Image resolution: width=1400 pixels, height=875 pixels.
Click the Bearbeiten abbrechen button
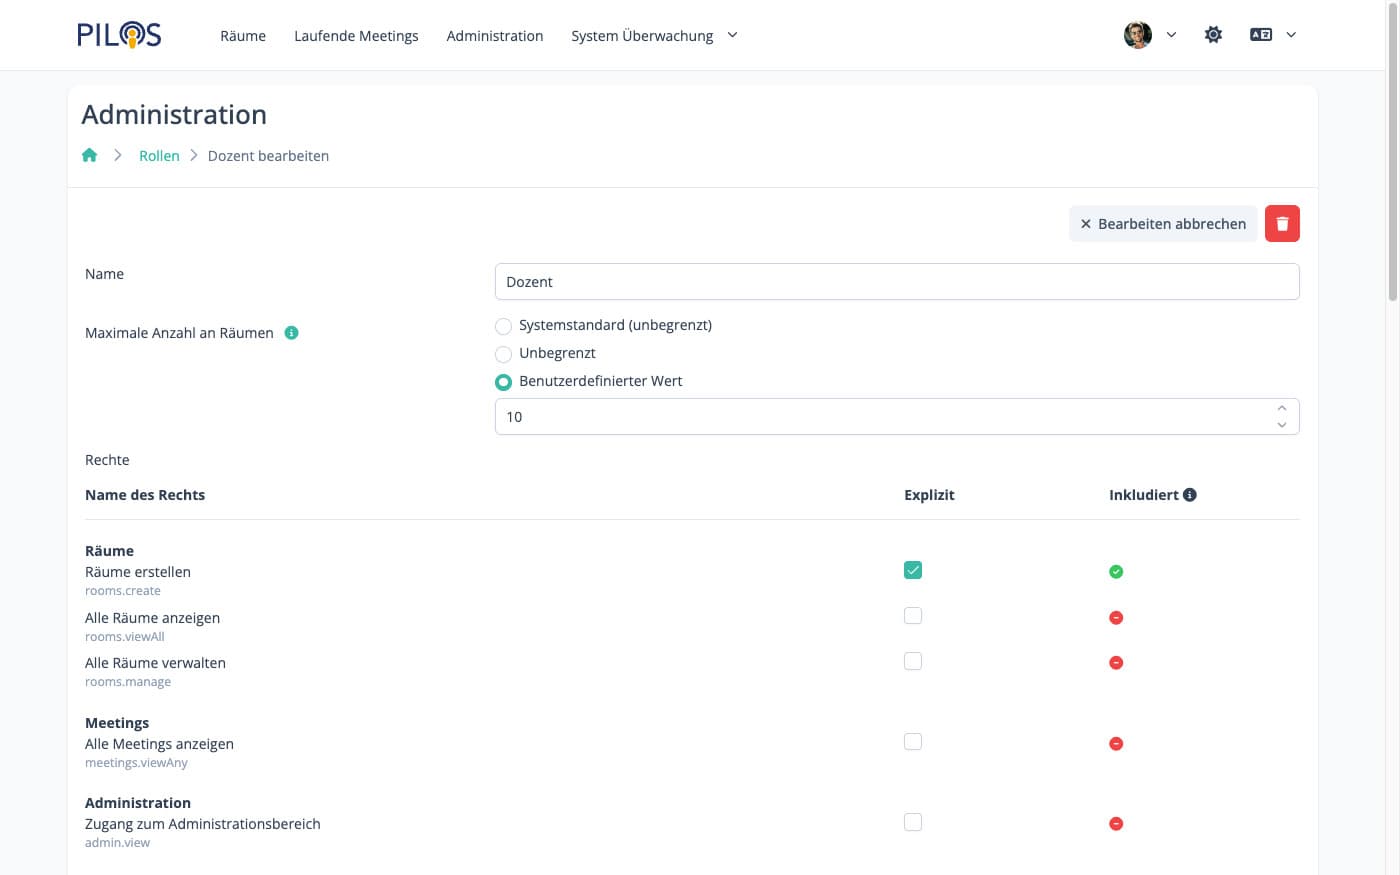[1162, 224]
